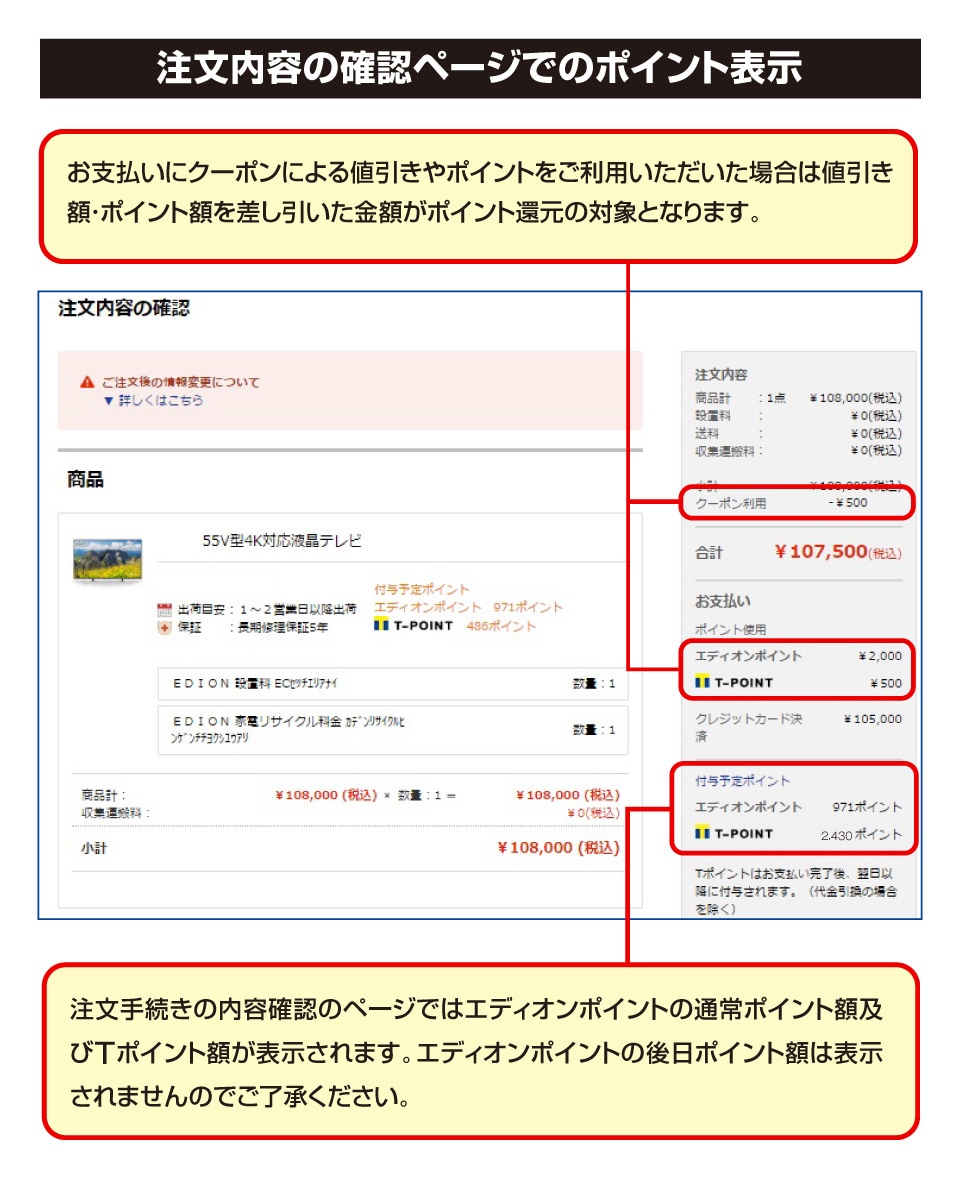The width and height of the screenshot is (960, 1180).
Task: Click the ¥2,000 エディオンポイント usage amount
Action: [880, 656]
